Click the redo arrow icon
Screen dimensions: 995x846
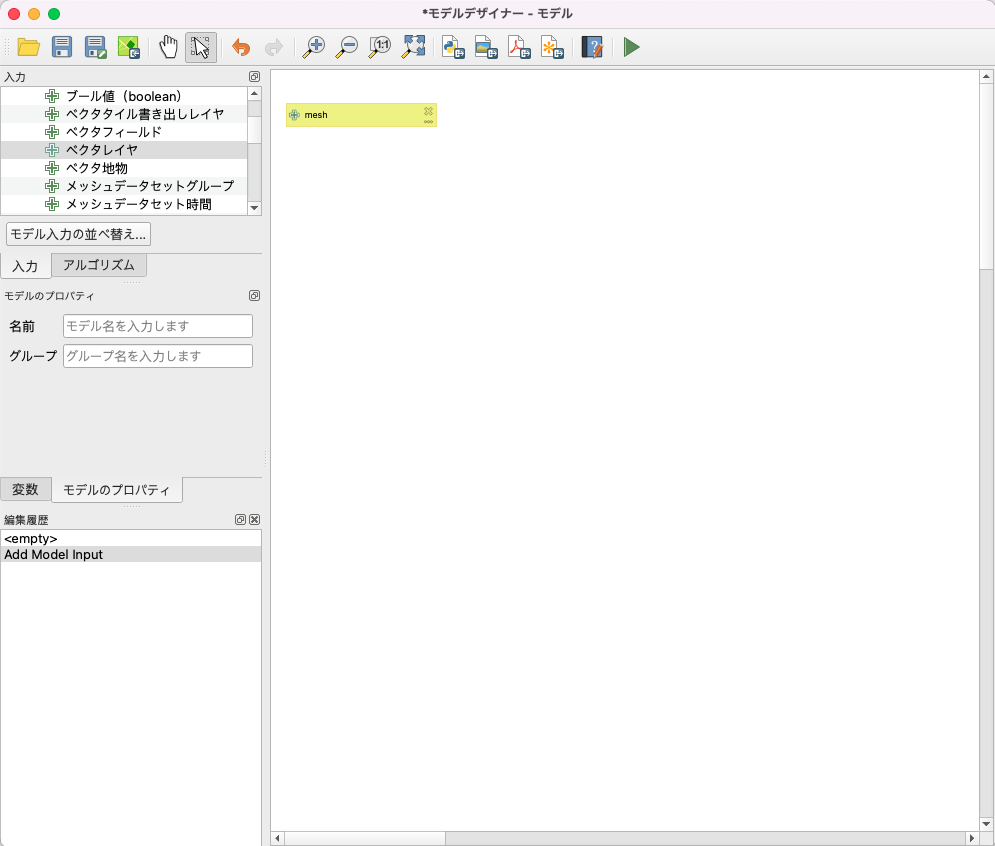point(273,47)
